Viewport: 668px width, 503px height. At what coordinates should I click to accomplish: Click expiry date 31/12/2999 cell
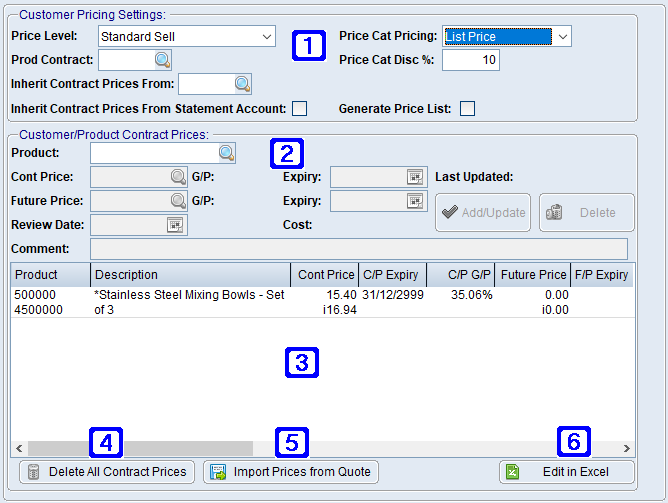point(393,295)
